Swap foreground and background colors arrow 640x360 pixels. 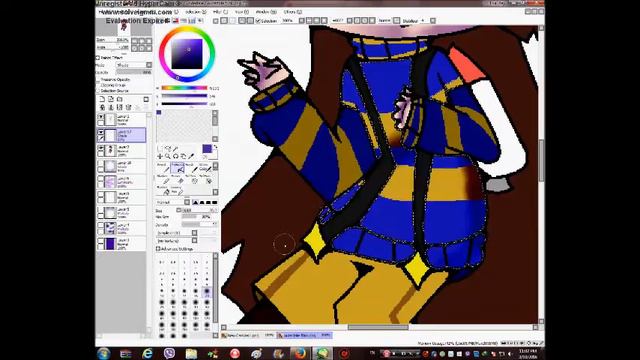pyautogui.click(x=215, y=147)
